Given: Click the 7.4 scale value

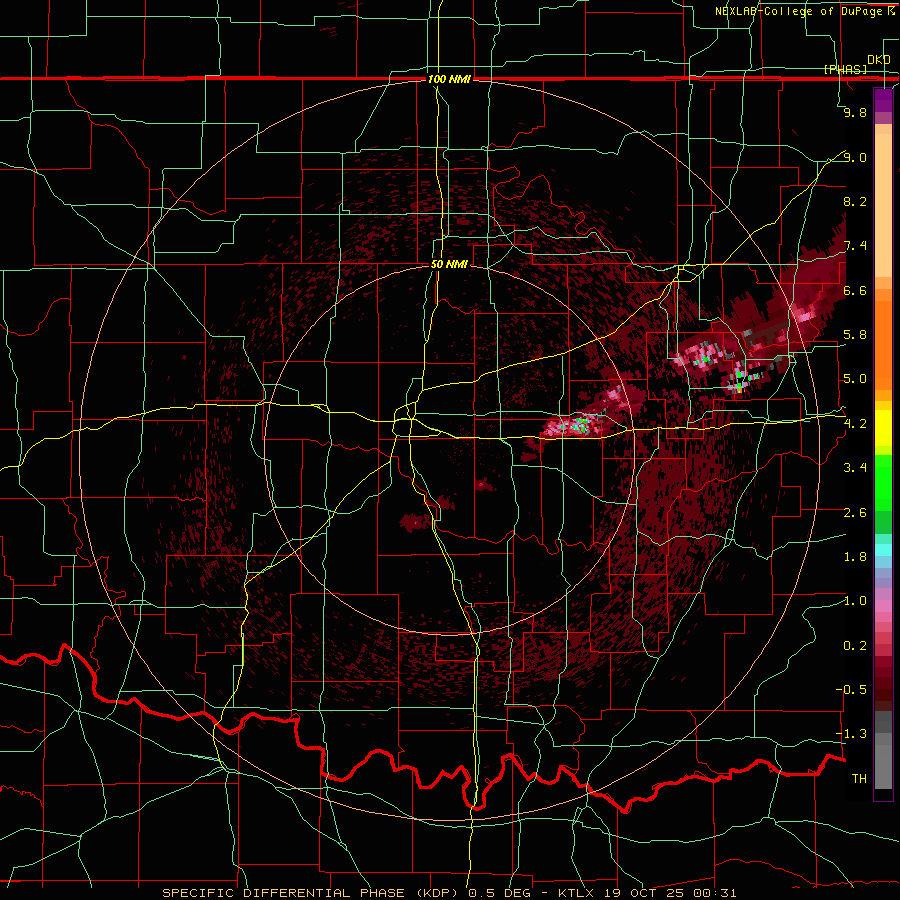Looking at the screenshot, I should [x=855, y=246].
